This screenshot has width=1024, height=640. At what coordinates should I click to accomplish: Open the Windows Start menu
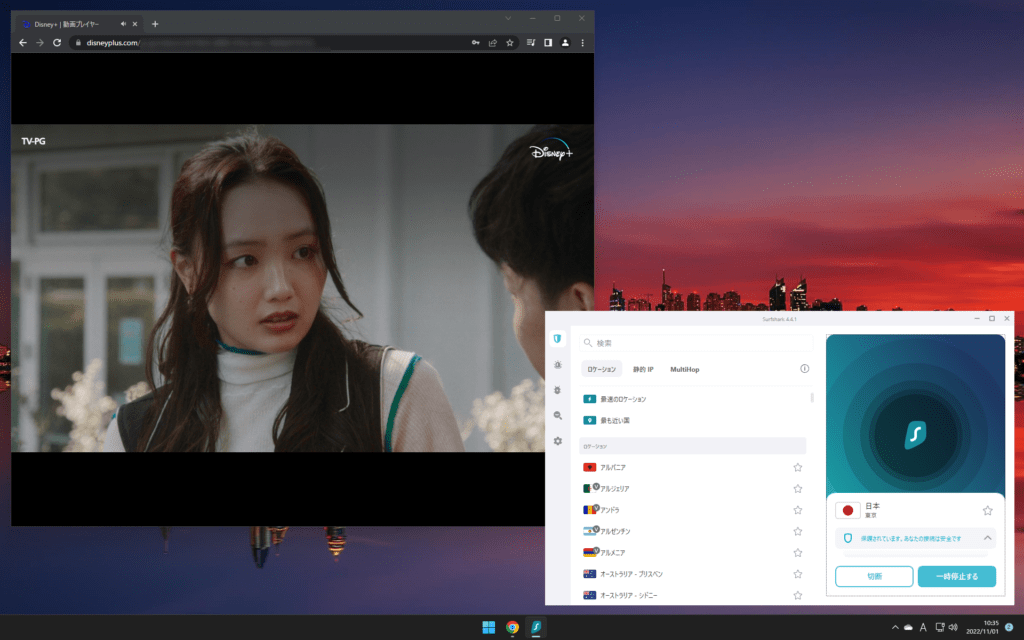click(x=488, y=627)
